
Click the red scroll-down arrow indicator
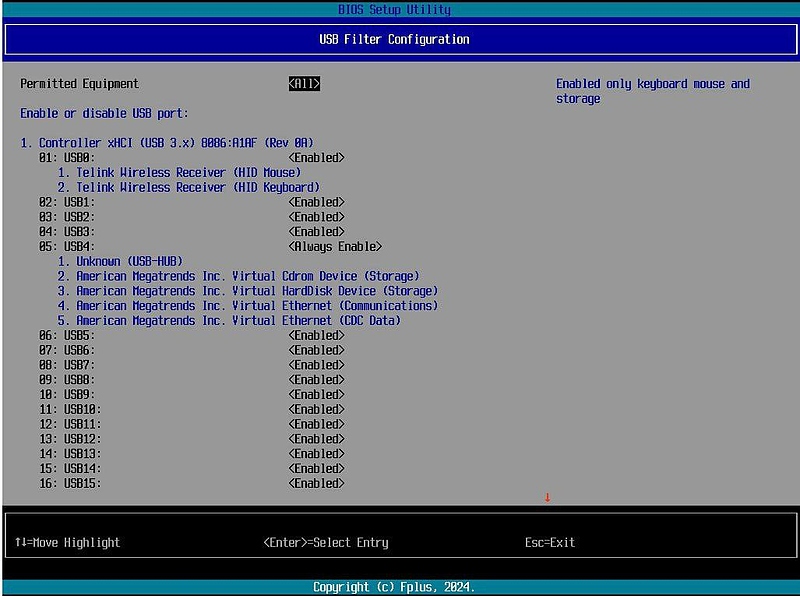tap(547, 498)
